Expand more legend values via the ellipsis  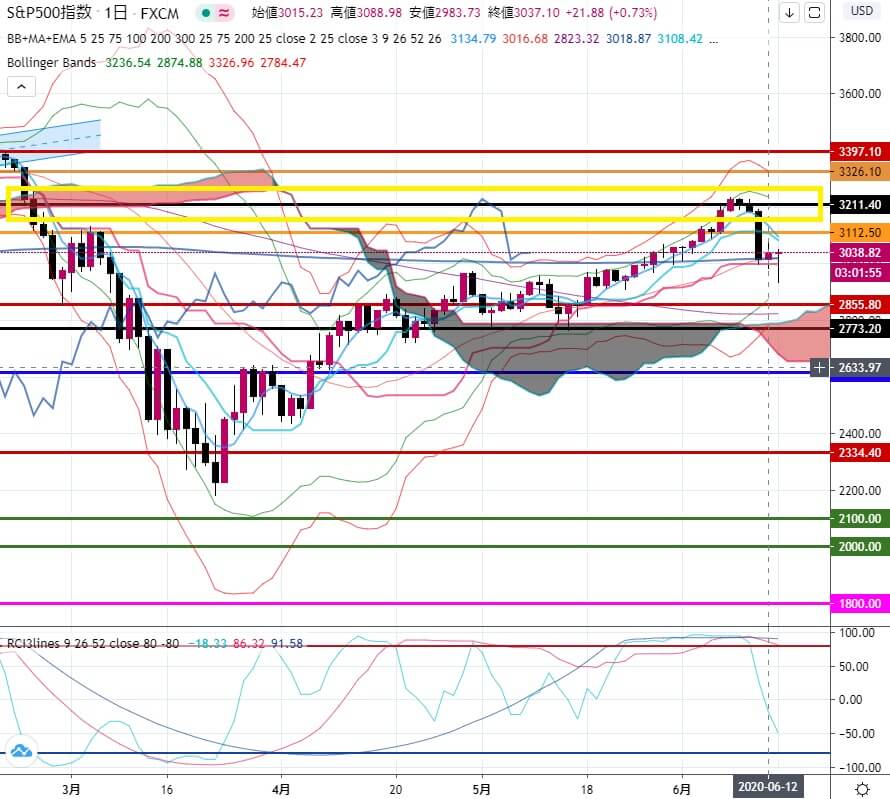tap(713, 39)
